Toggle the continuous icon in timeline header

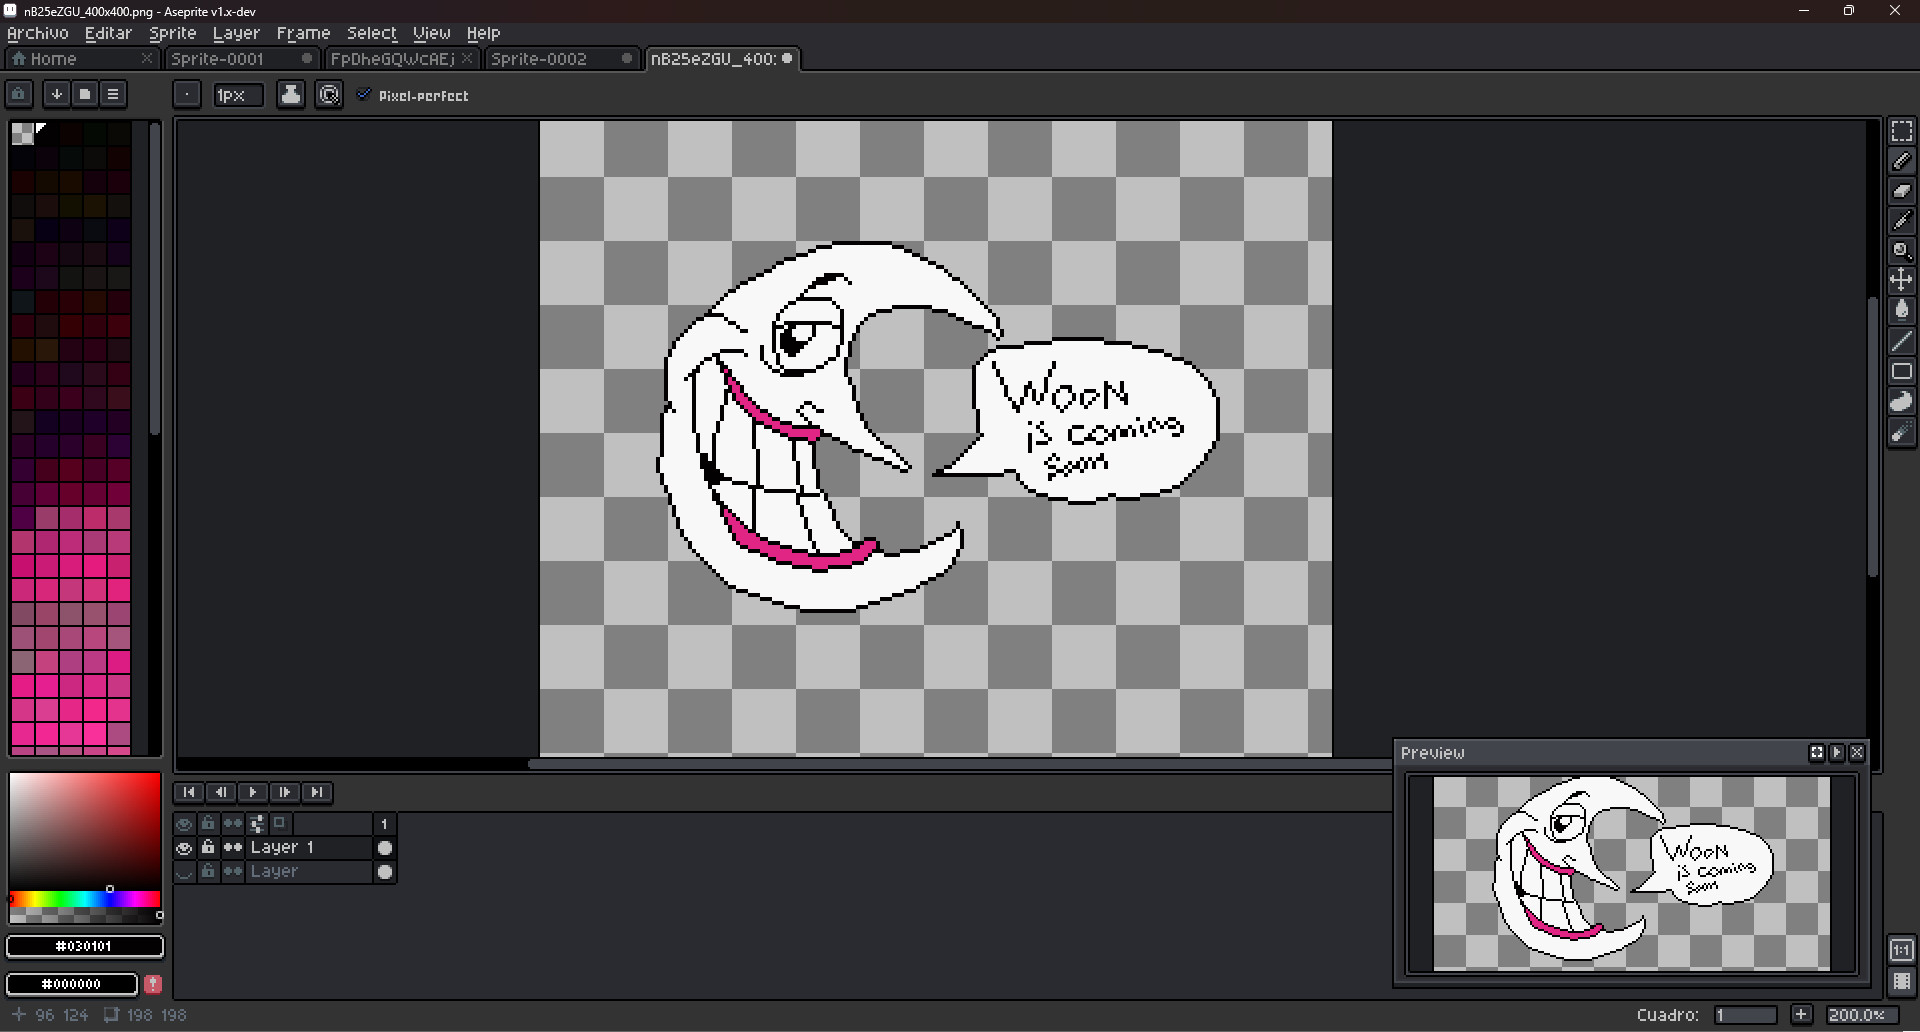233,824
